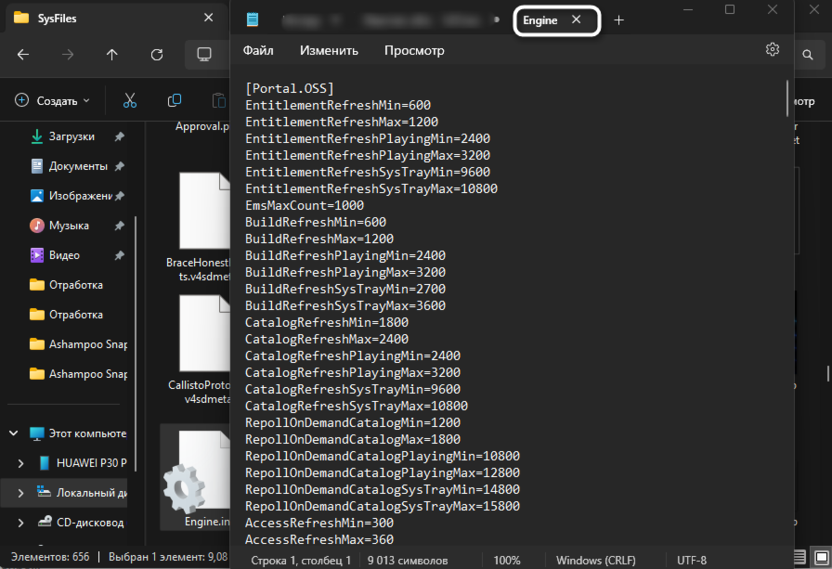Open the Просмотр menu
This screenshot has width=832, height=569.
click(414, 50)
